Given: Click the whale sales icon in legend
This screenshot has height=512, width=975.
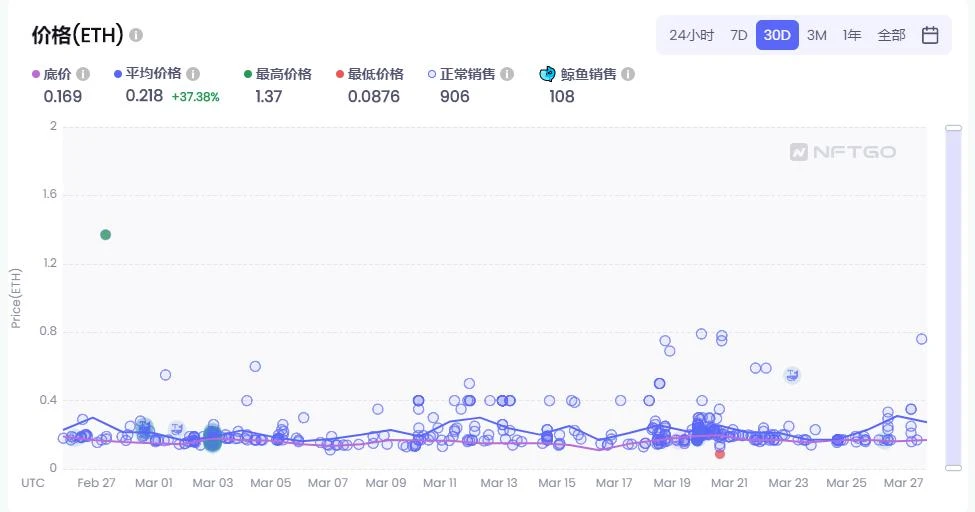Looking at the screenshot, I should 547,74.
